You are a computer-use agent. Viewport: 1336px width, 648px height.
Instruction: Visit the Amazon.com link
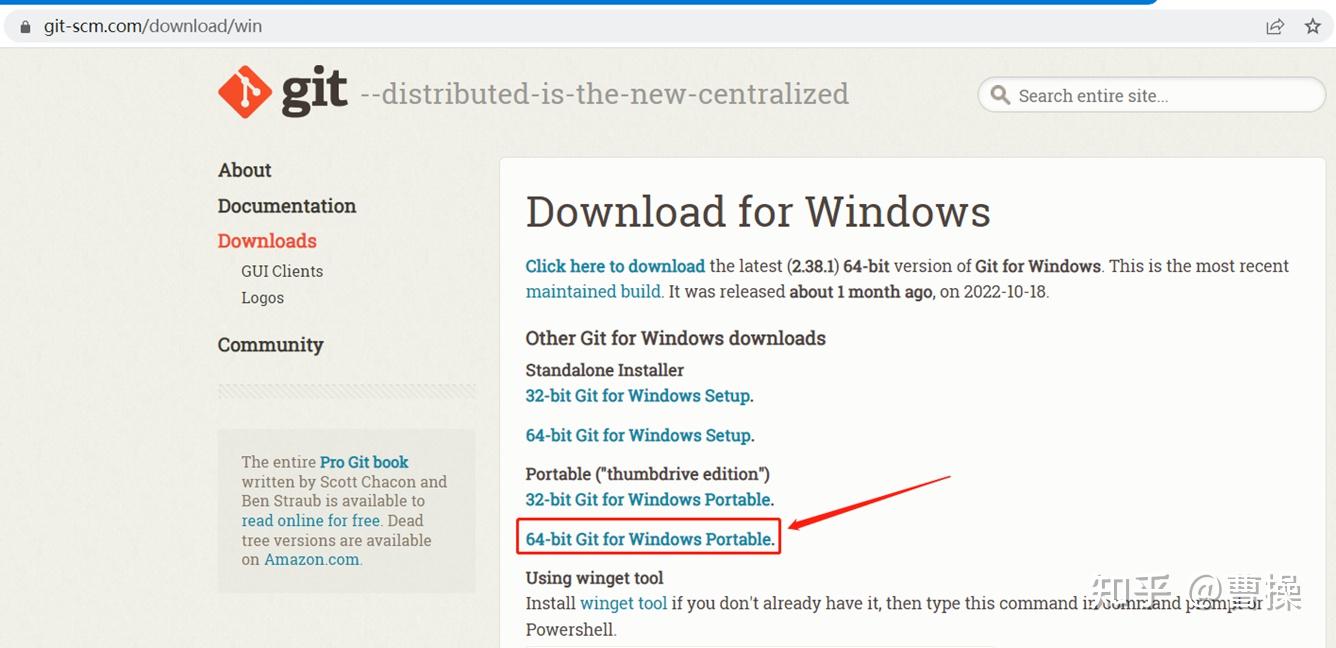click(x=311, y=559)
